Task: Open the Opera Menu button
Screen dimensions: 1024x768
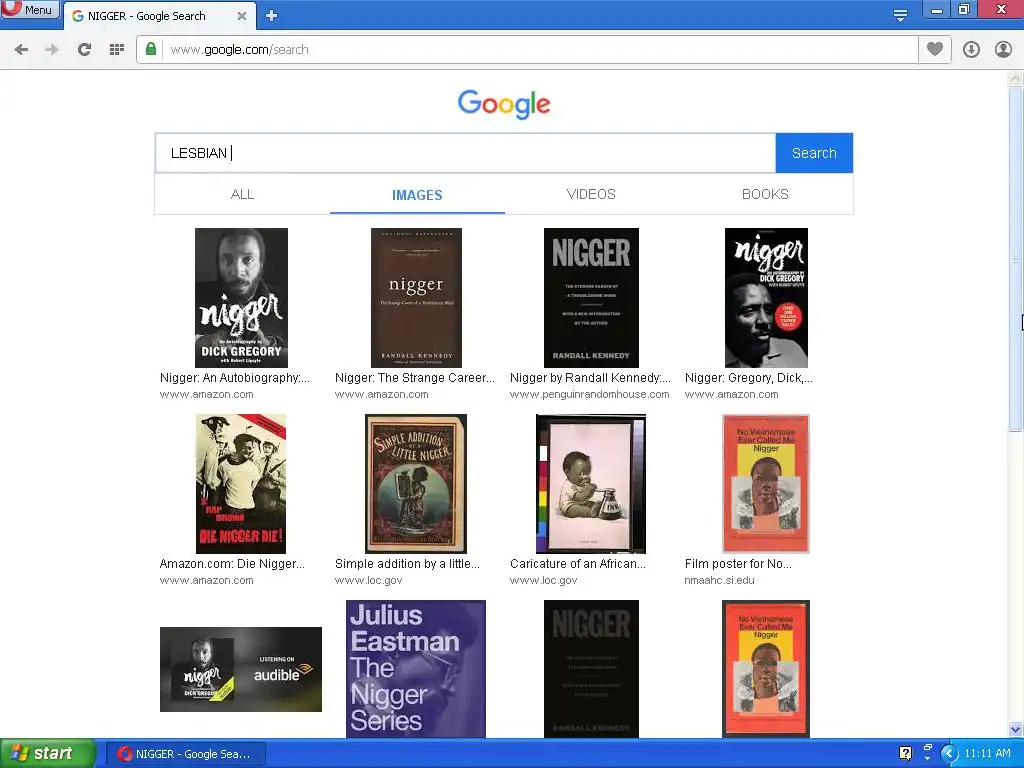Action: pos(30,9)
